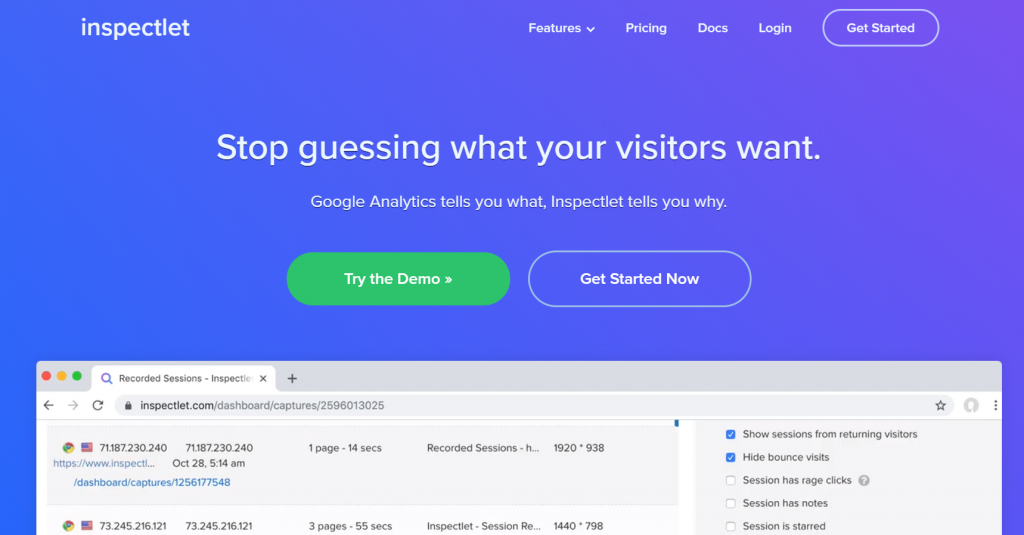1024x535 pixels.
Task: Click the '1920 * 938' resolution value
Action: click(x=579, y=448)
